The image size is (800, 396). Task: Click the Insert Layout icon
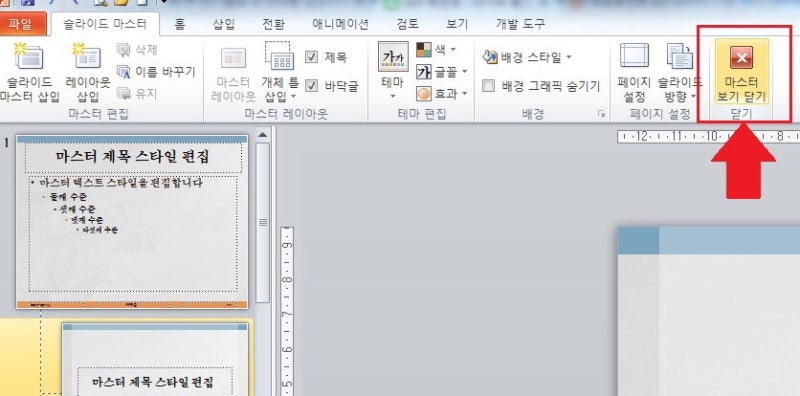pos(87,56)
